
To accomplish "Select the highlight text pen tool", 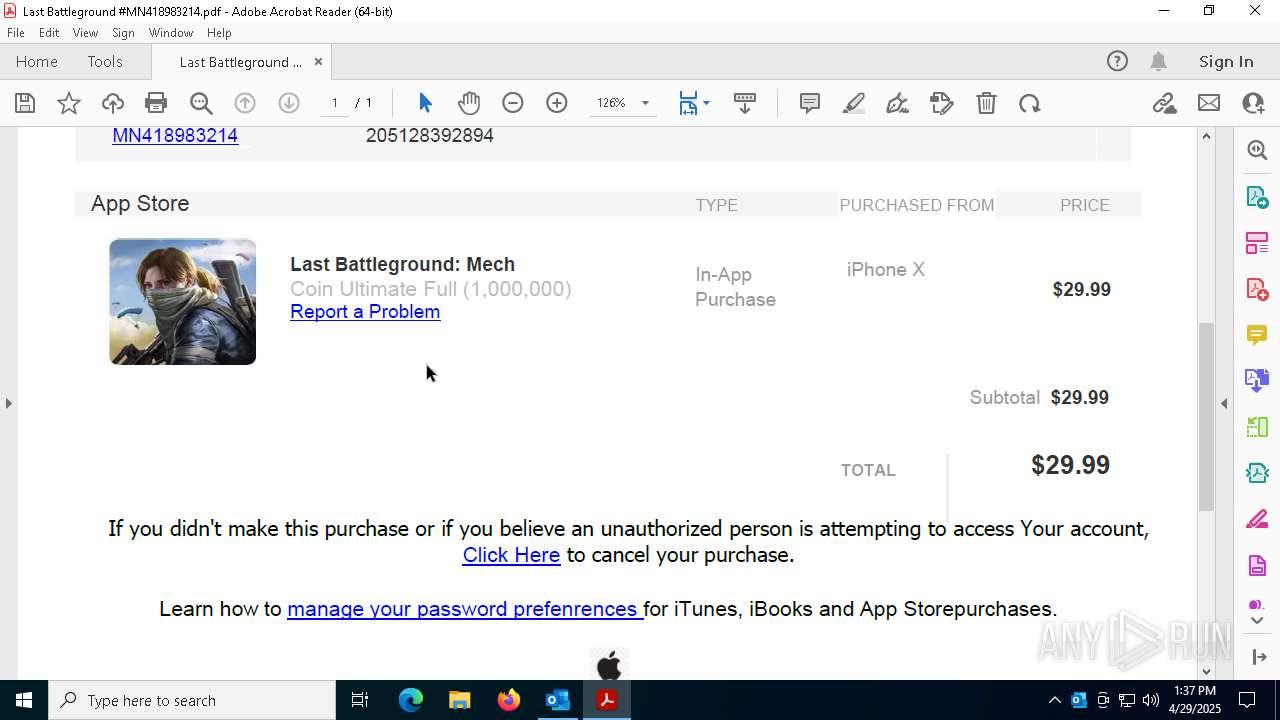I will click(854, 103).
